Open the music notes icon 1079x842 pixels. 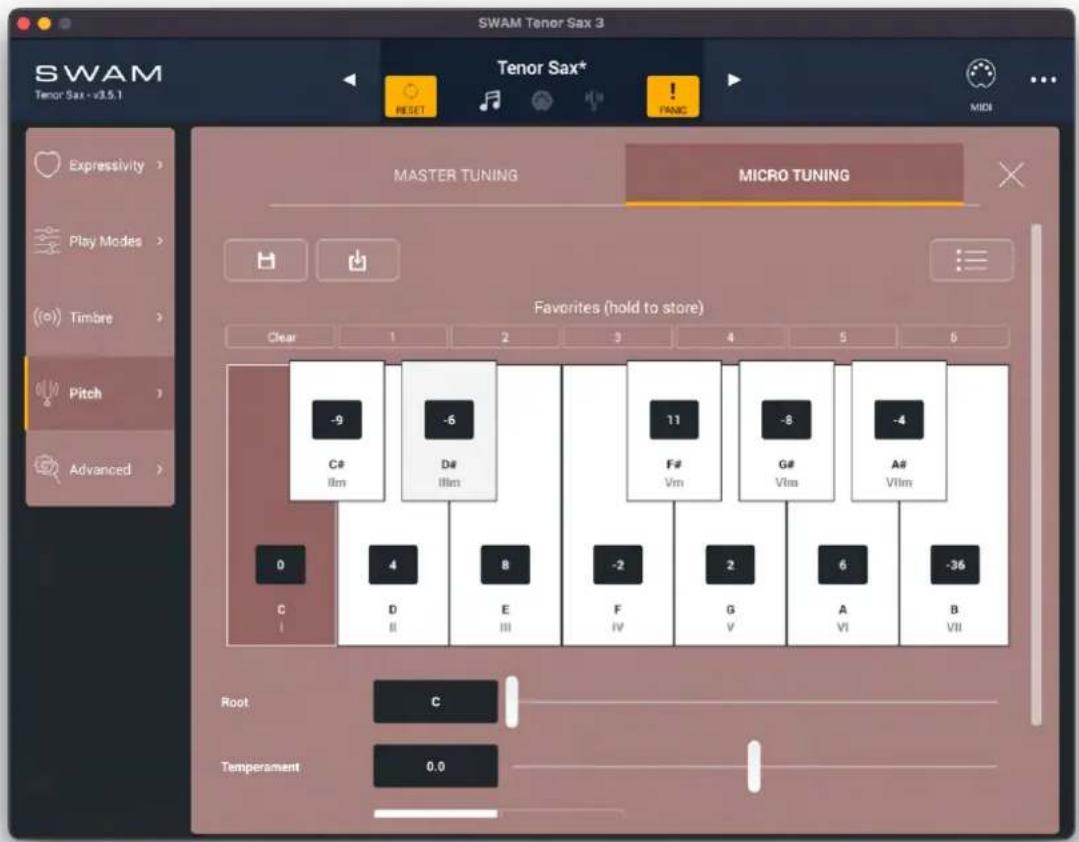pos(490,101)
